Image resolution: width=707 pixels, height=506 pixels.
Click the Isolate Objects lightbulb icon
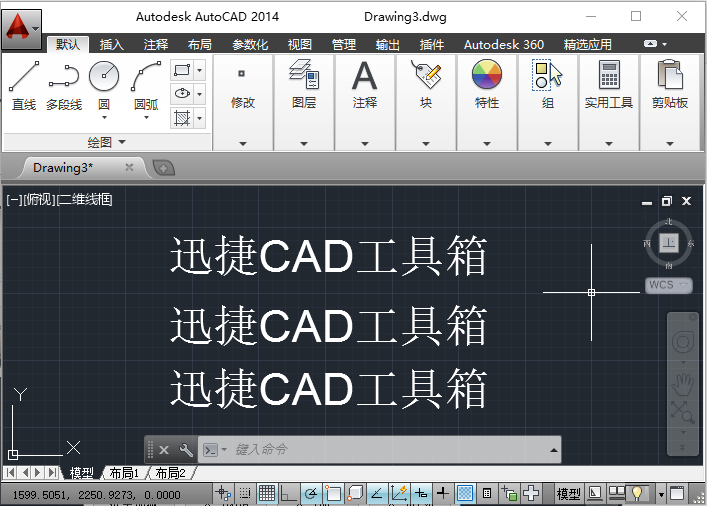(x=637, y=493)
